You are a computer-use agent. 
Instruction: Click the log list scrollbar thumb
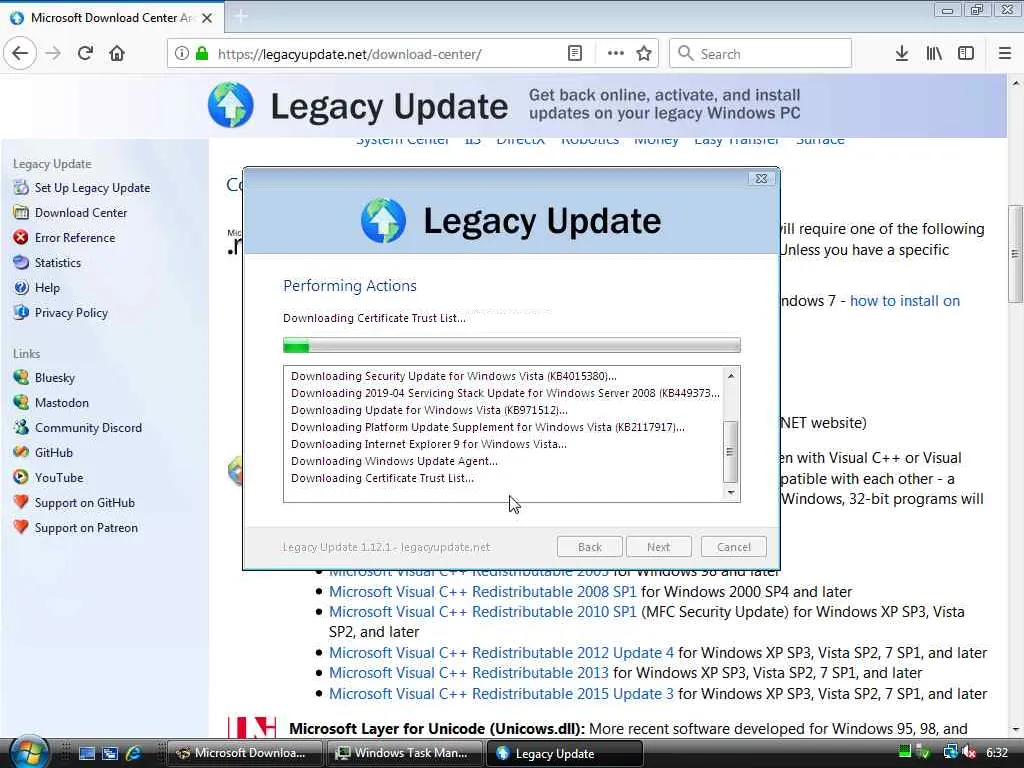point(730,451)
